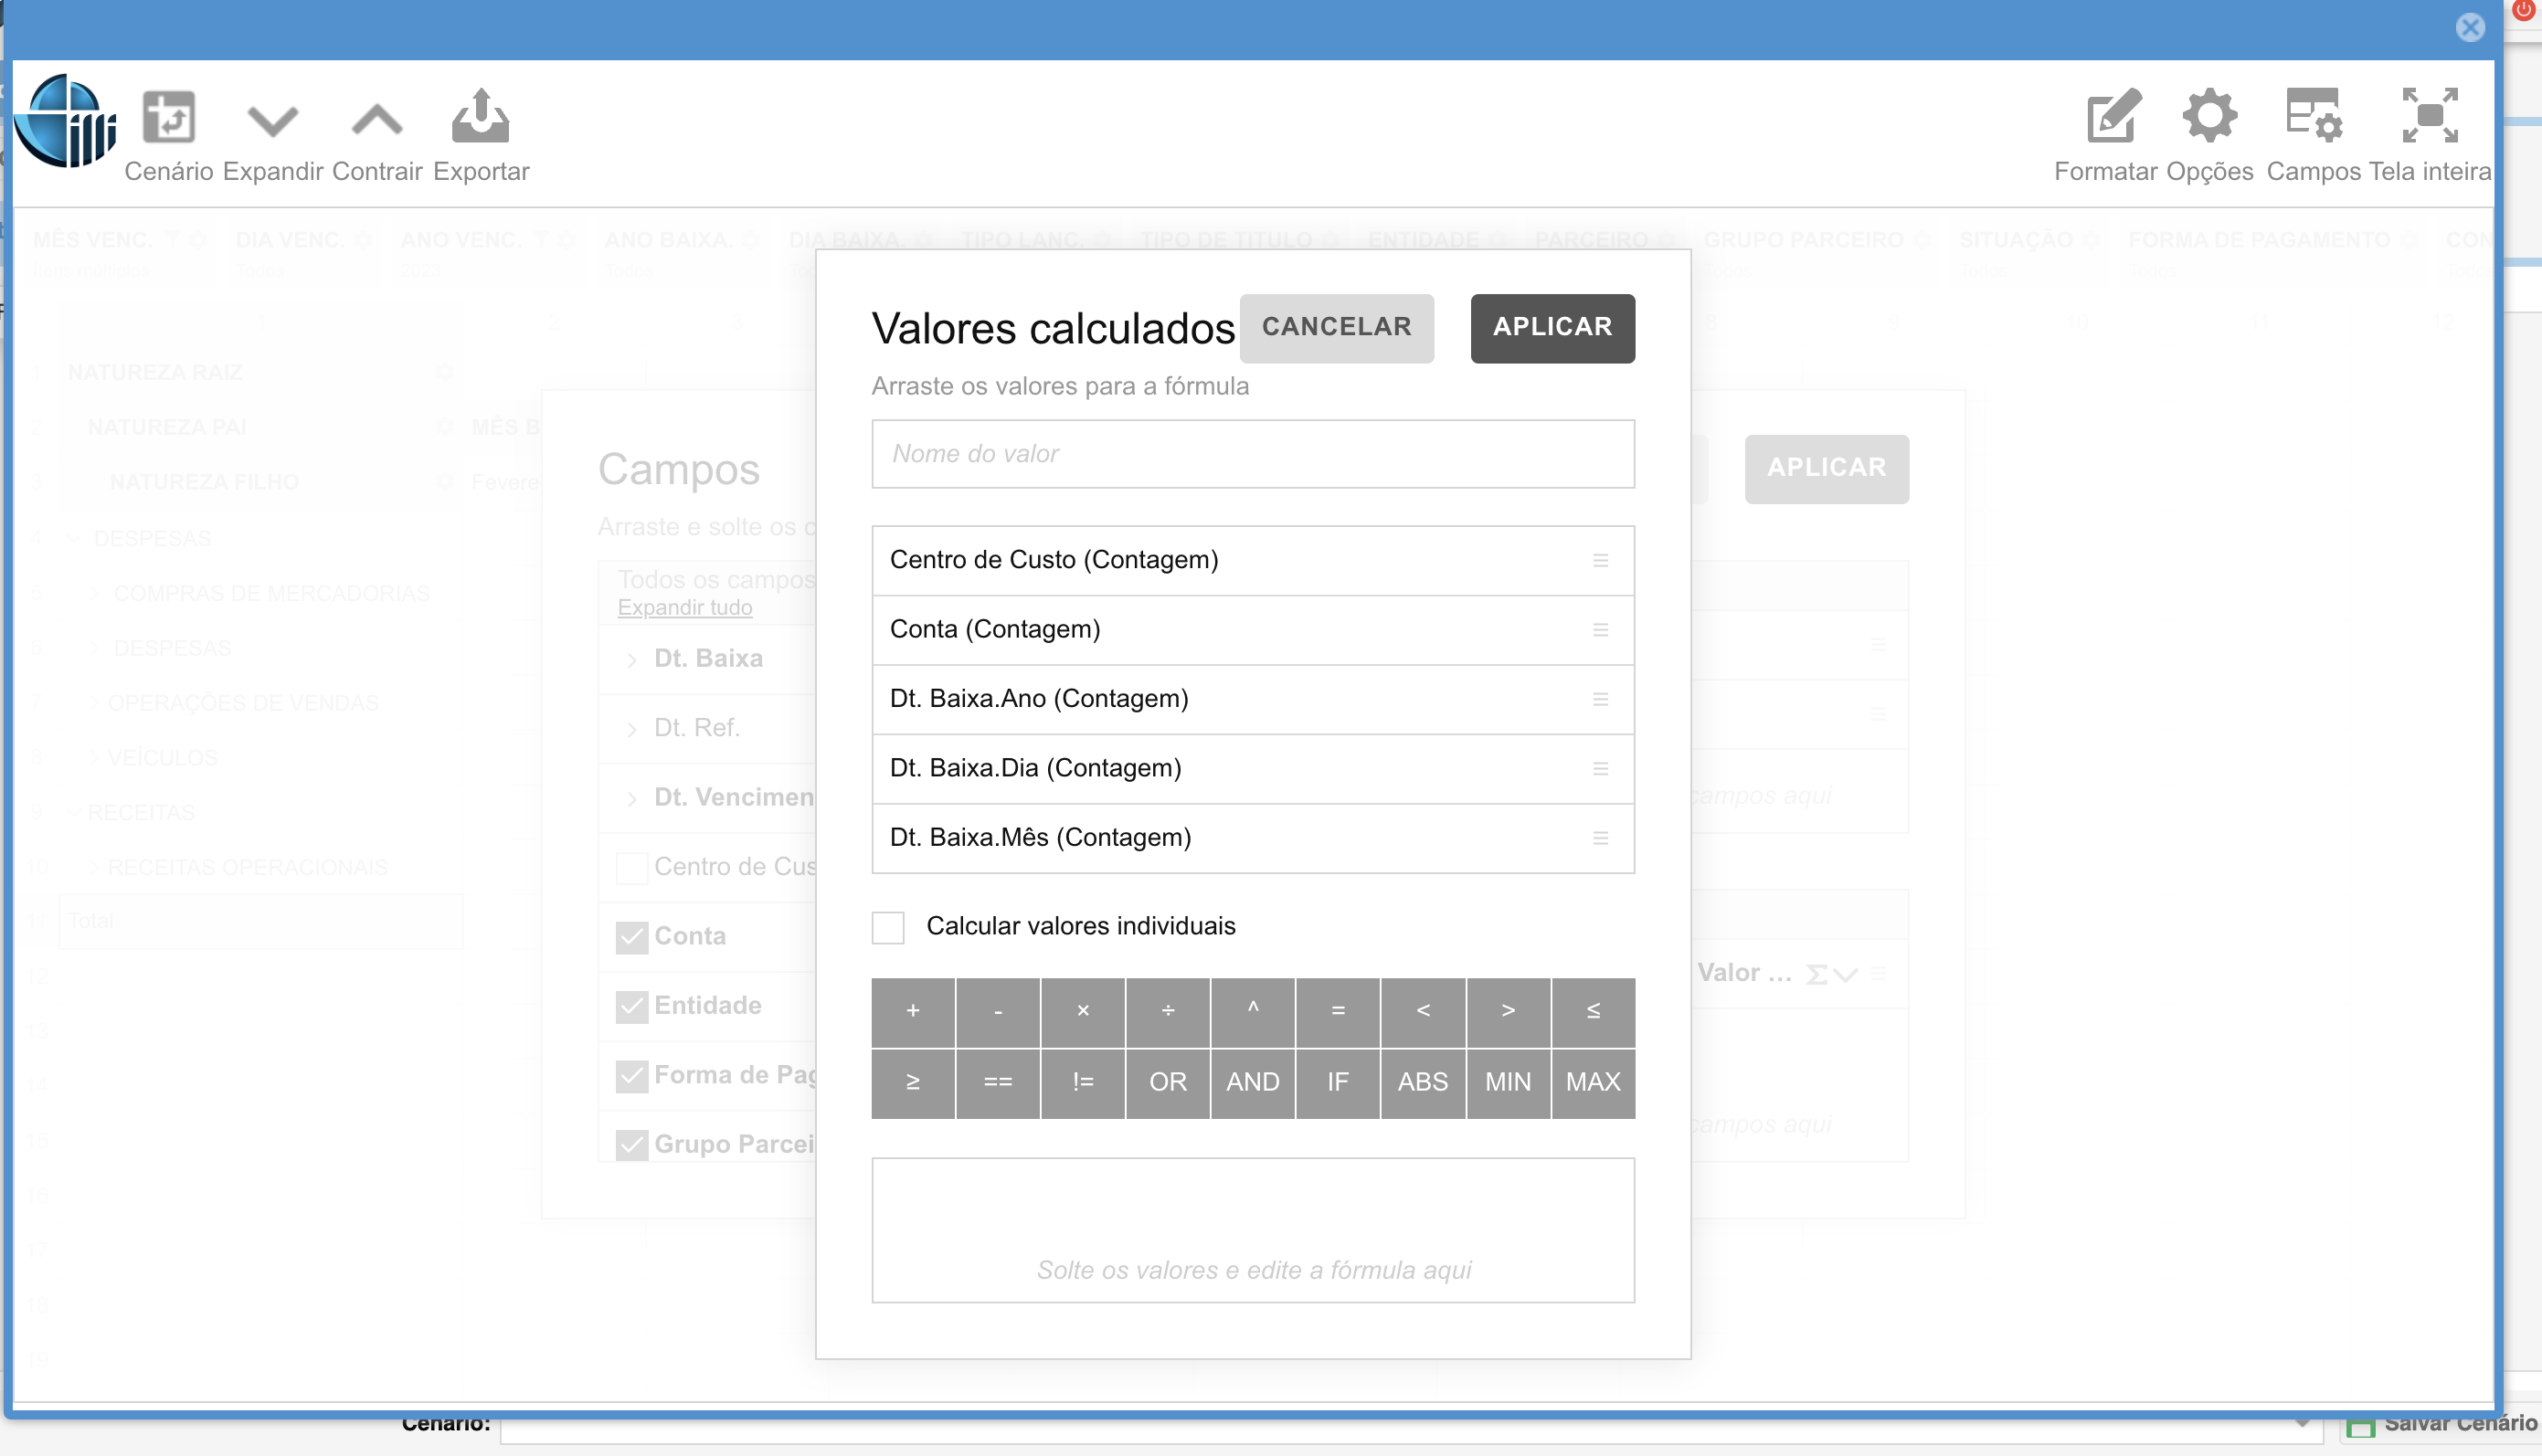Click the Expandir chevron icon
Screen dimensions: 2542x1456
(x=272, y=120)
